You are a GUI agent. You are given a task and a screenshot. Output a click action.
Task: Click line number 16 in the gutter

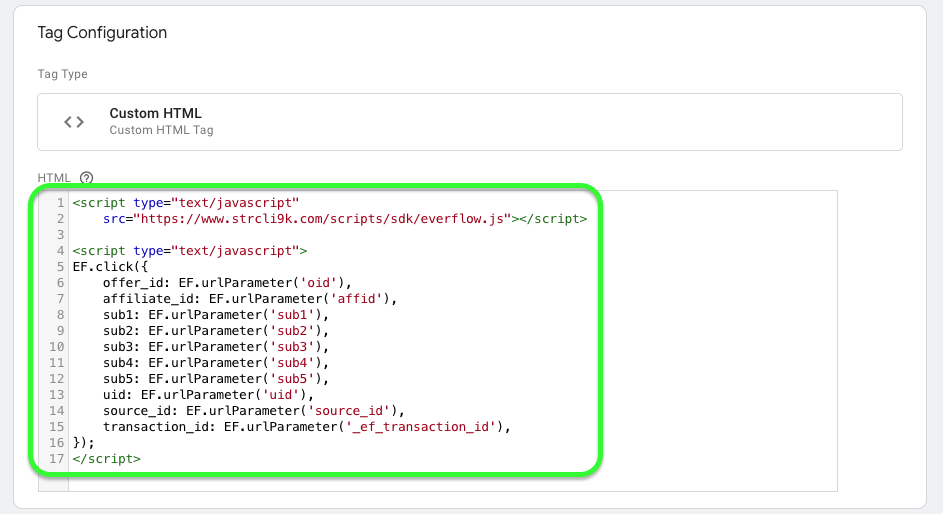[57, 443]
